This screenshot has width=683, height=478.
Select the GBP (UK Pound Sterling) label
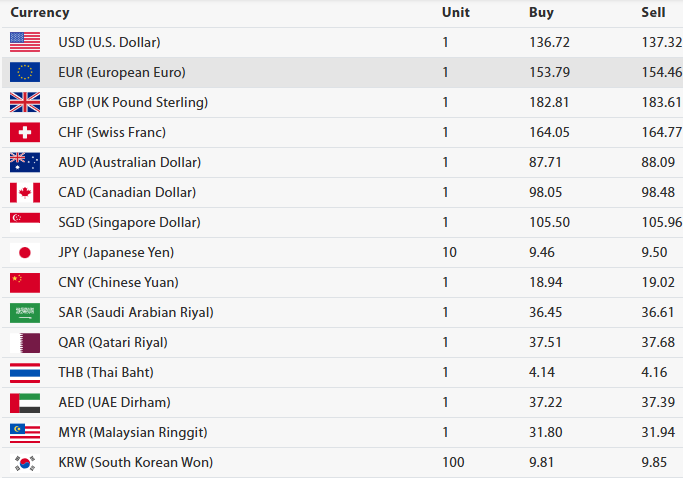(133, 102)
